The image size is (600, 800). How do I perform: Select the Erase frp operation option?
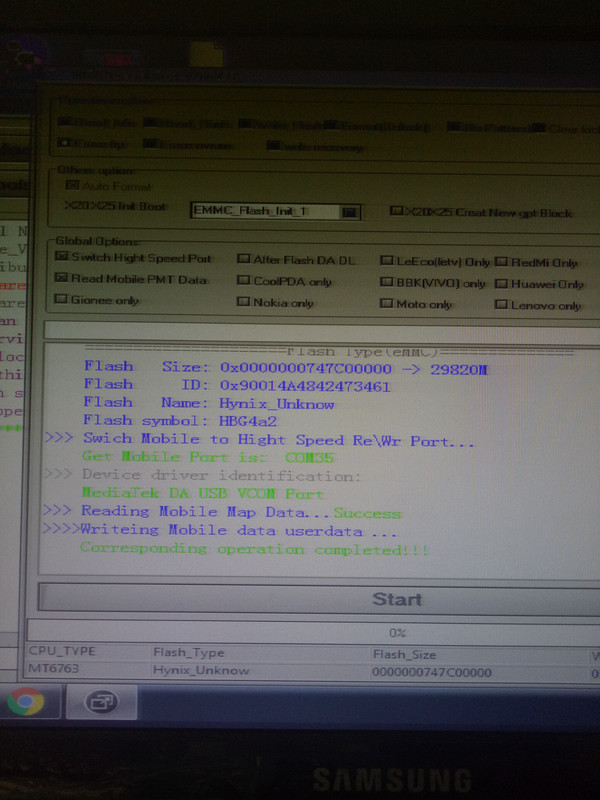92,144
